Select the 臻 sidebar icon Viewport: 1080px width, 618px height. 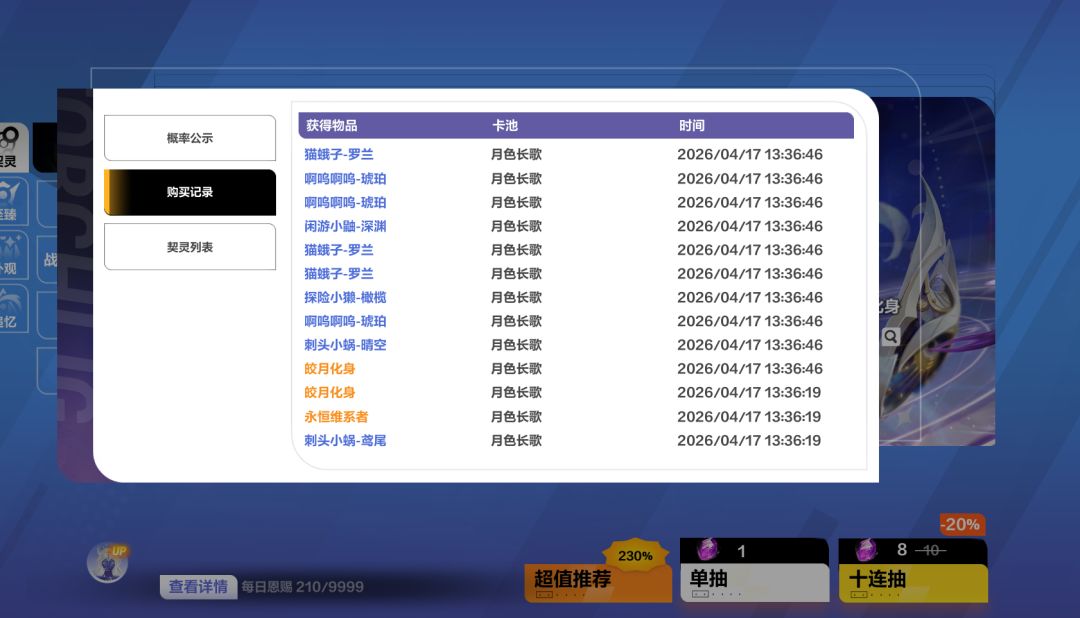tap(12, 201)
